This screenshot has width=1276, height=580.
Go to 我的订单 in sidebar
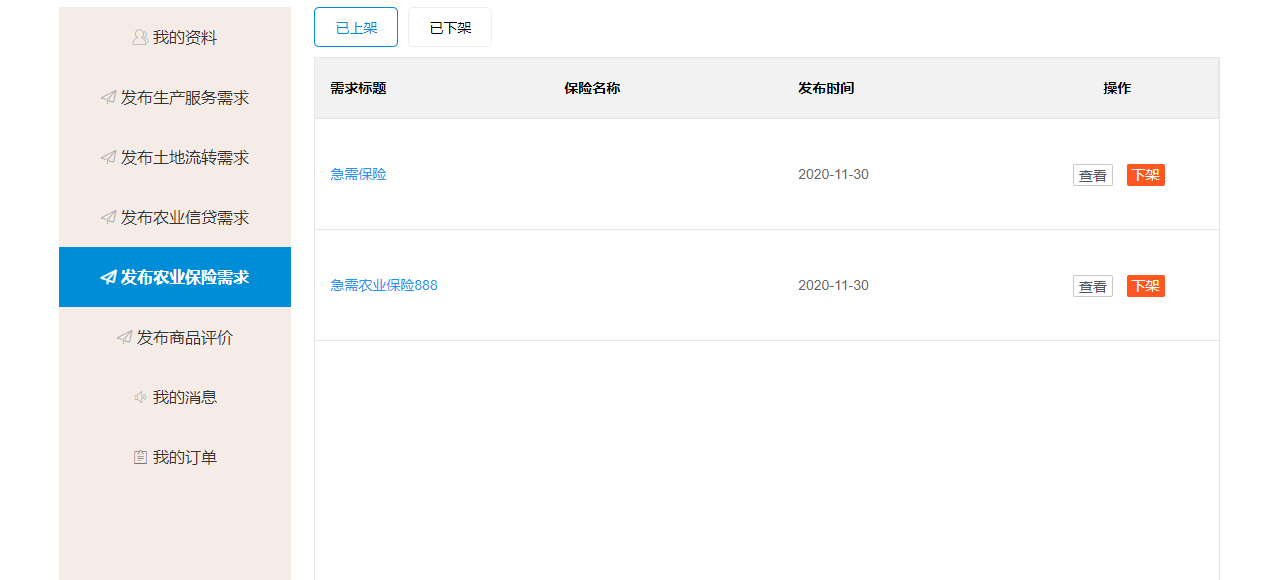click(184, 458)
